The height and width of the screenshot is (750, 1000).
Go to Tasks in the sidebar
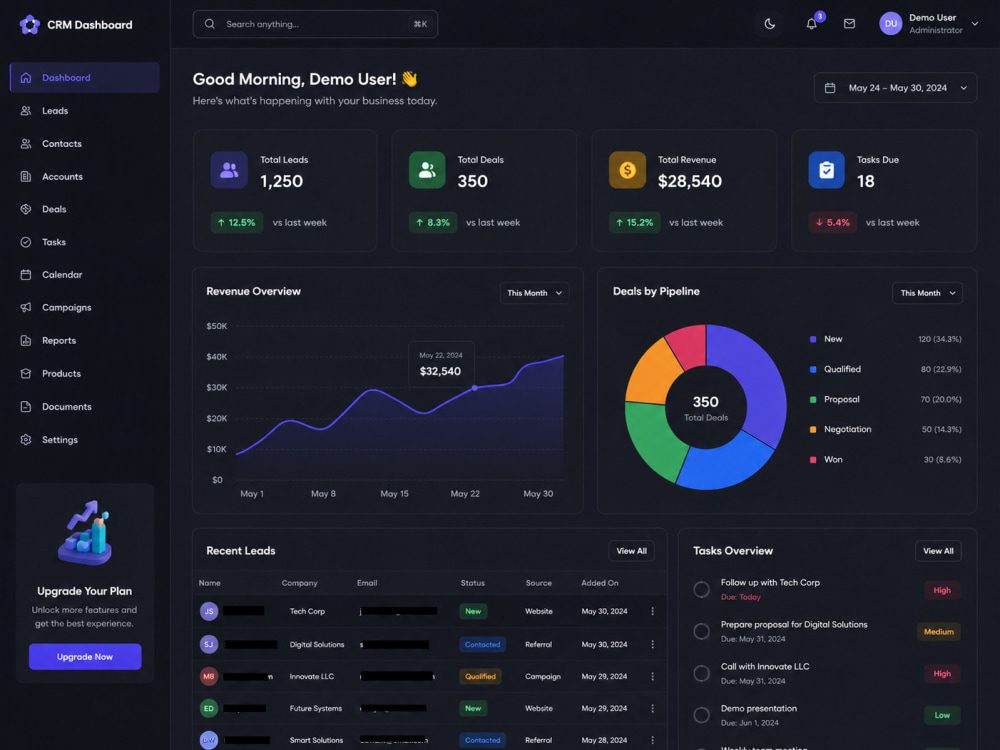(x=85, y=242)
